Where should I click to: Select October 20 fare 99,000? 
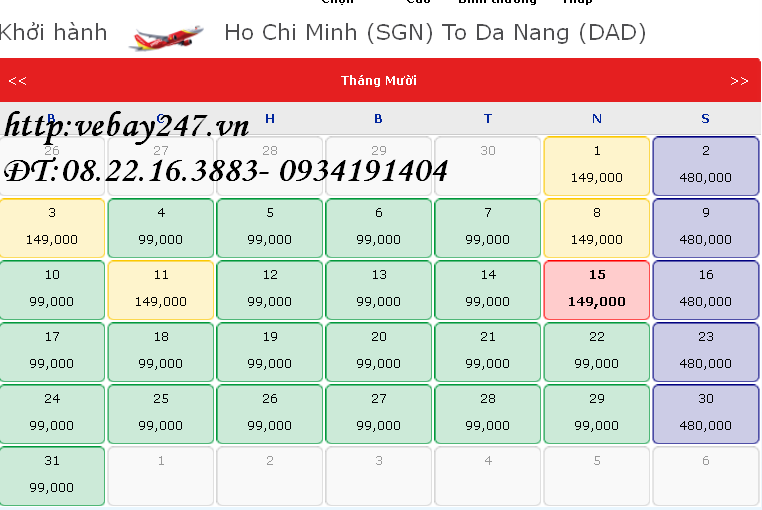[379, 351]
